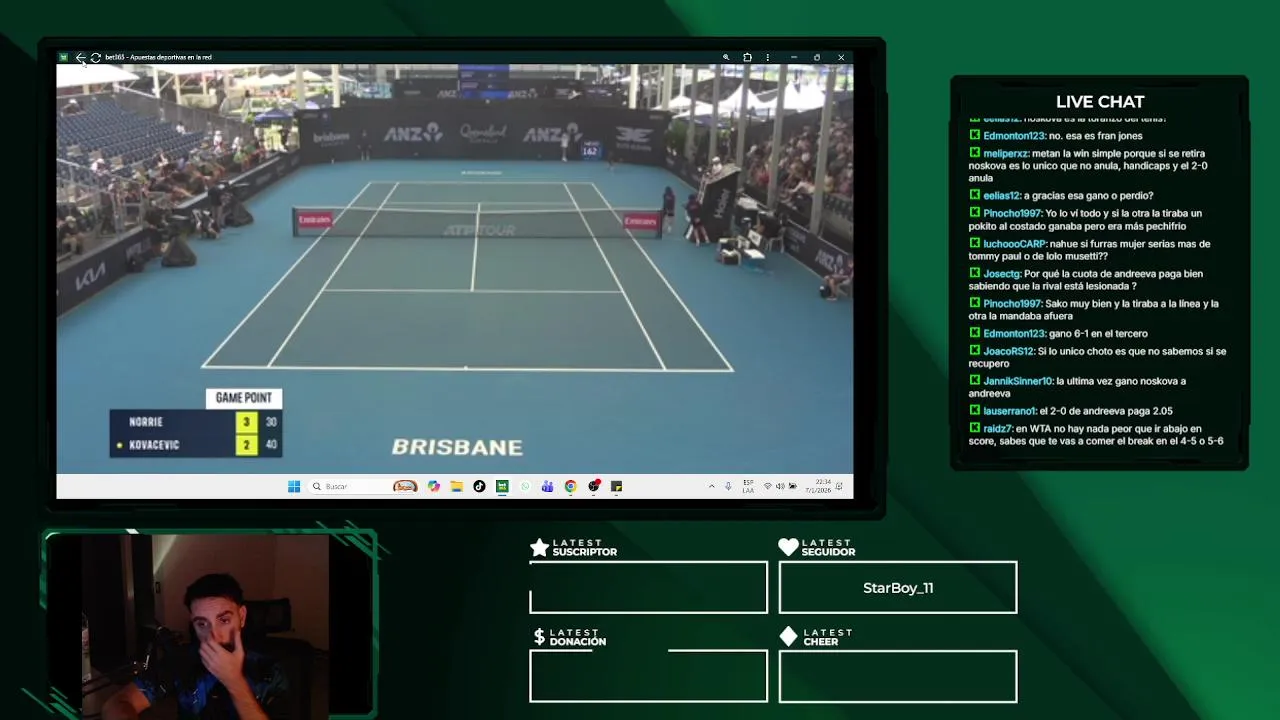1280x720 pixels.
Task: Click the GAME POINT label on scoreboard
Action: 244,398
